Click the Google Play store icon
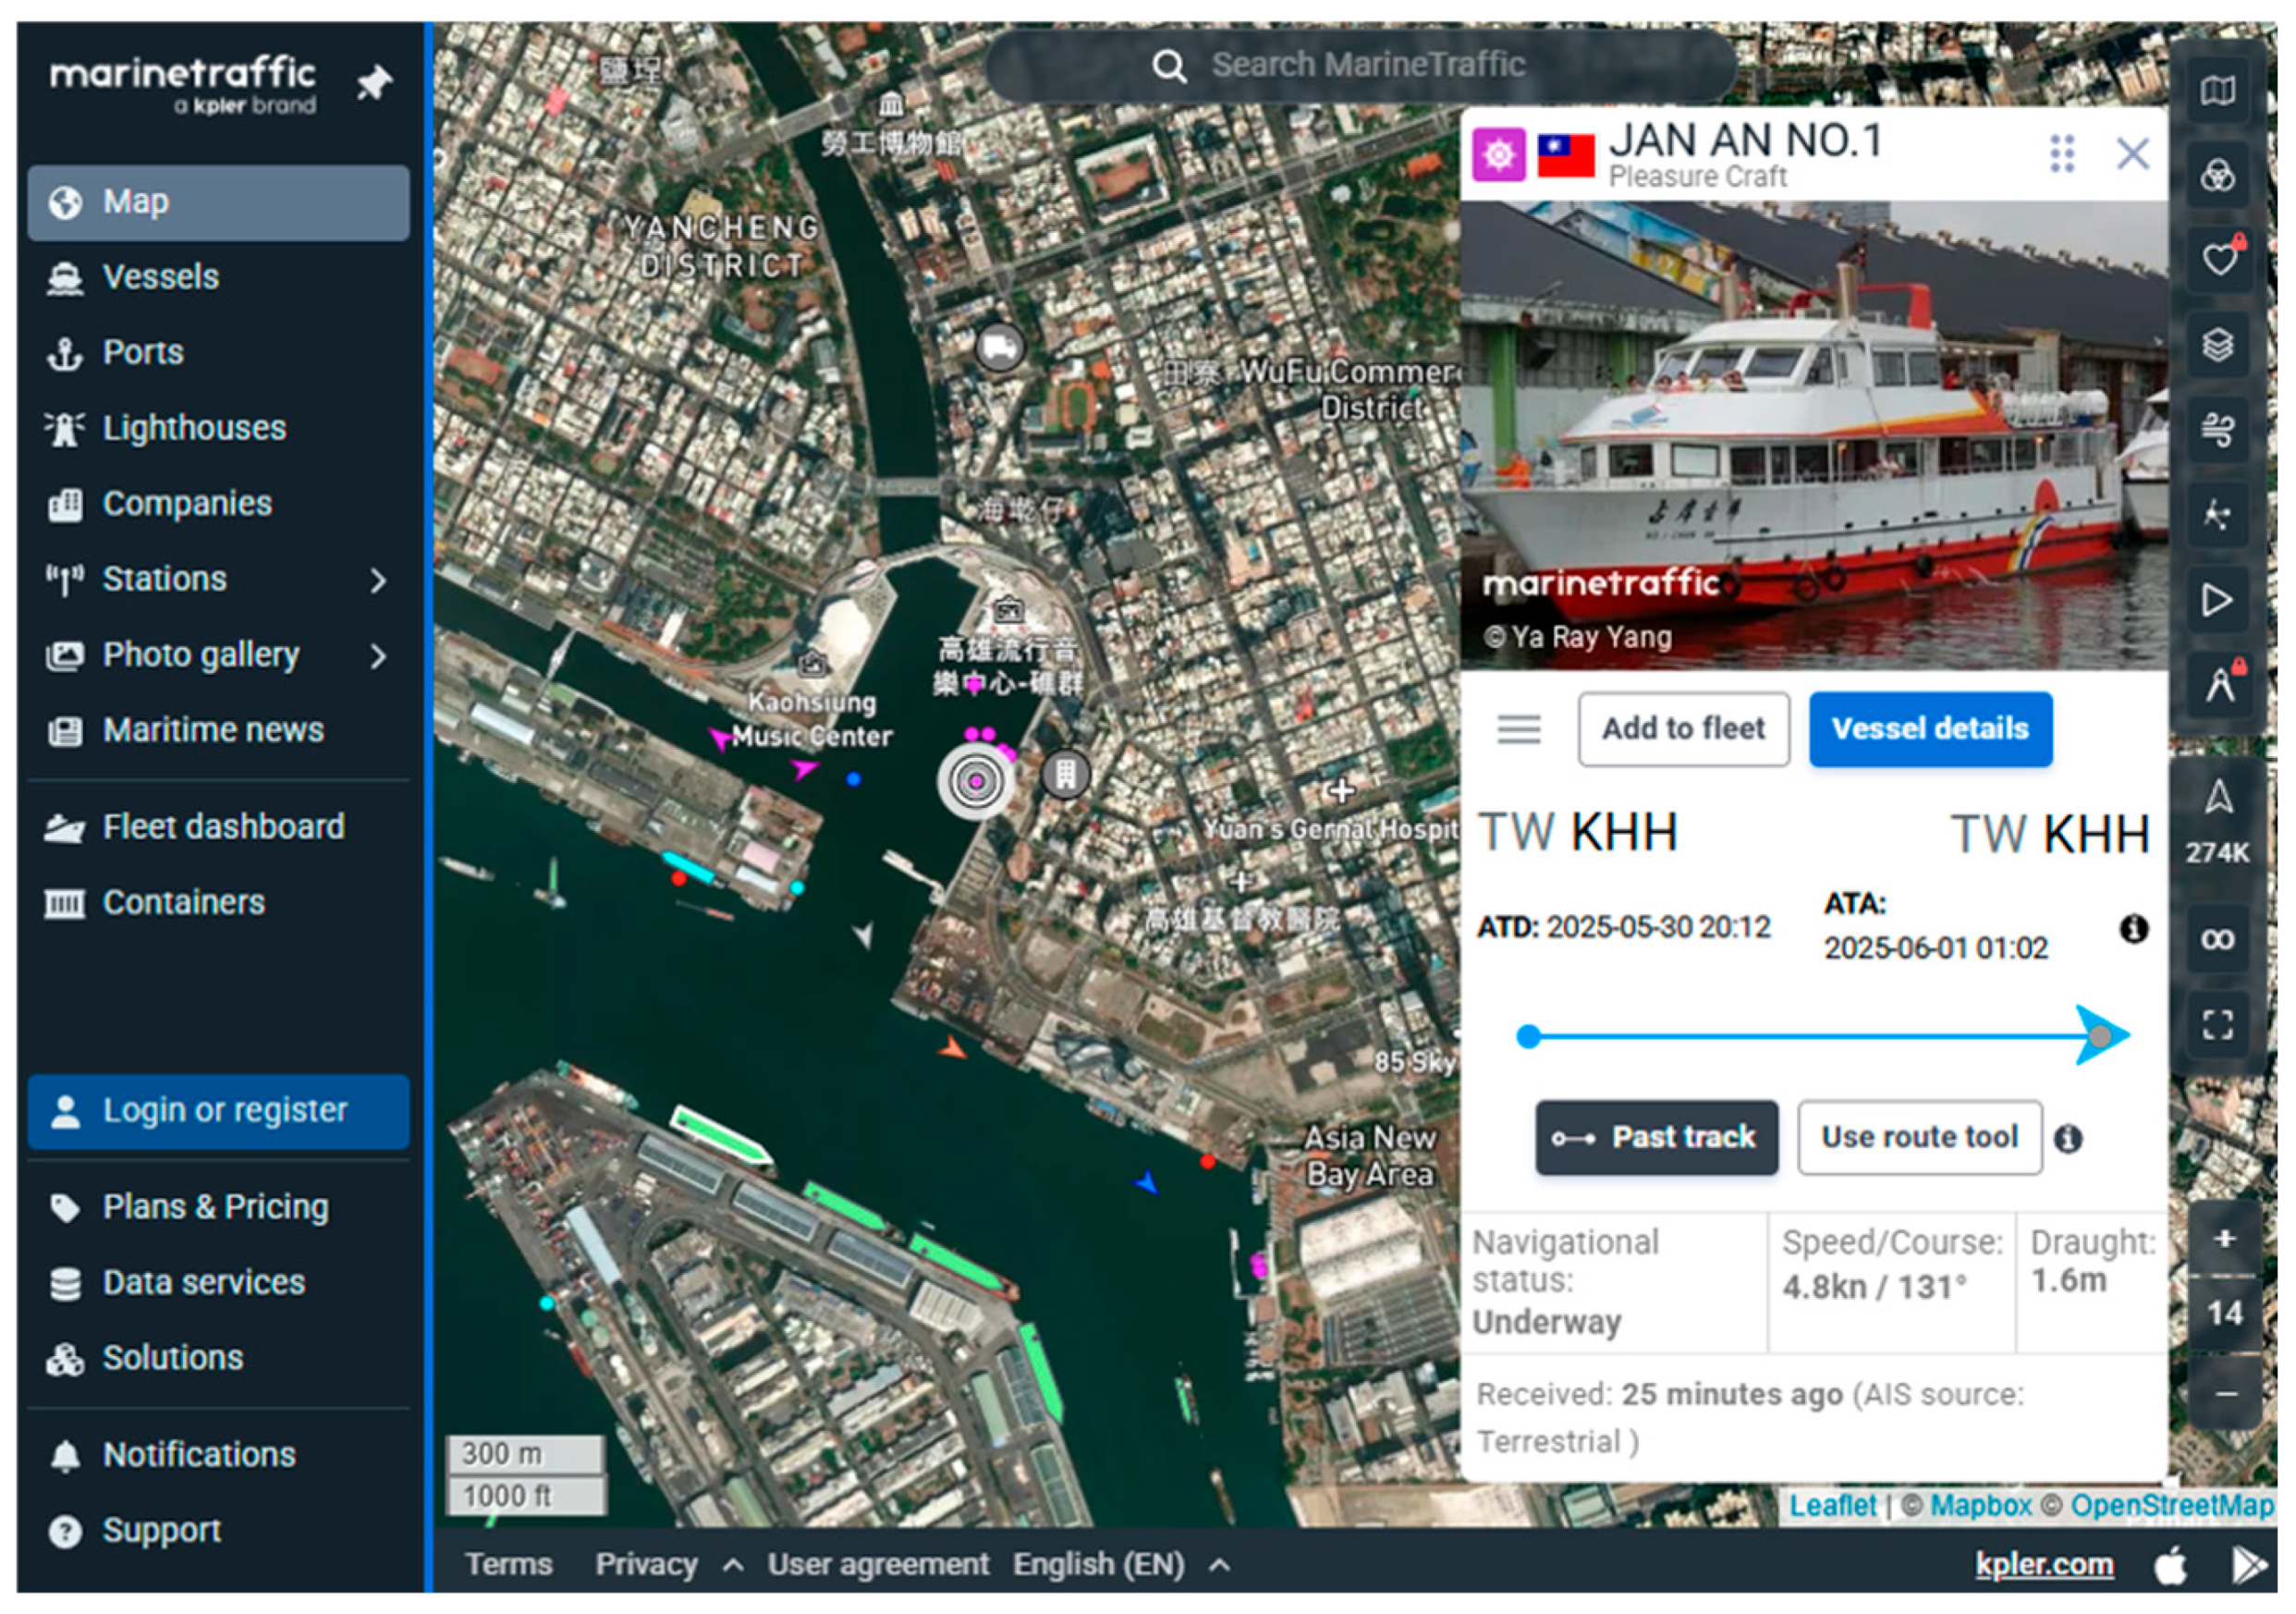The image size is (2296, 1614). [2248, 1565]
